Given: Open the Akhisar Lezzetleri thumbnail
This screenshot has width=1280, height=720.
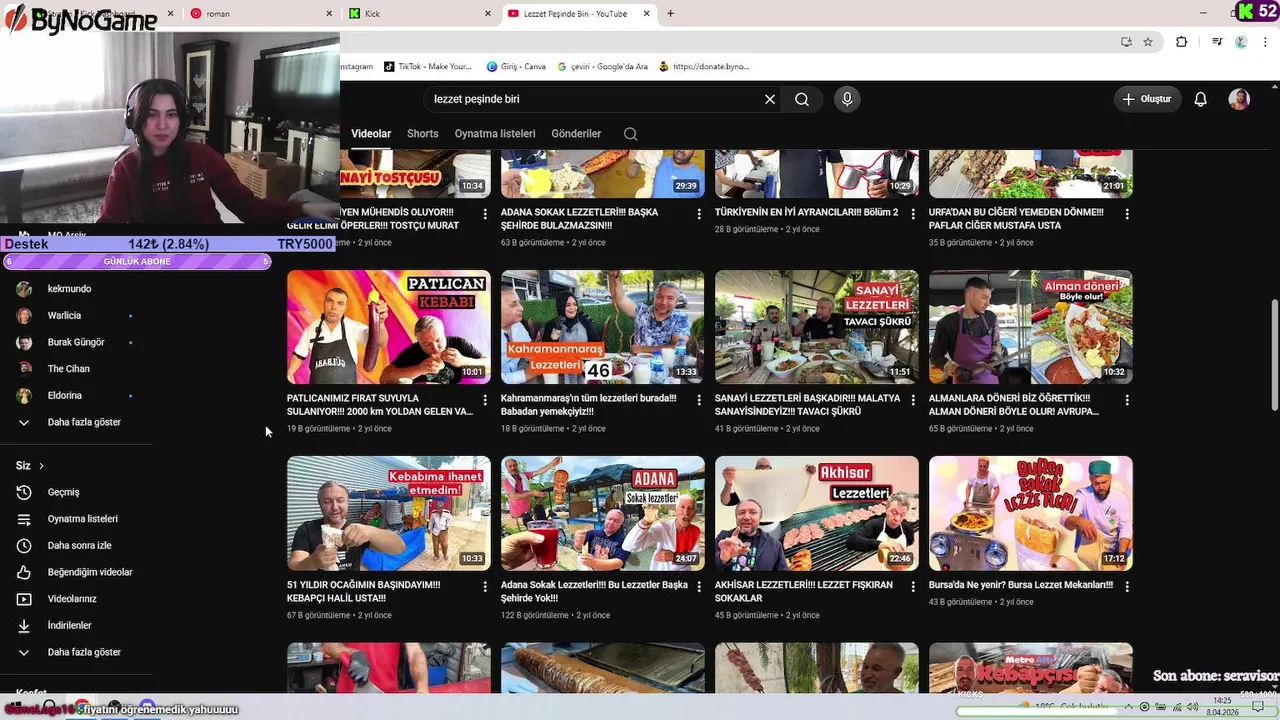Looking at the screenshot, I should click(816, 513).
